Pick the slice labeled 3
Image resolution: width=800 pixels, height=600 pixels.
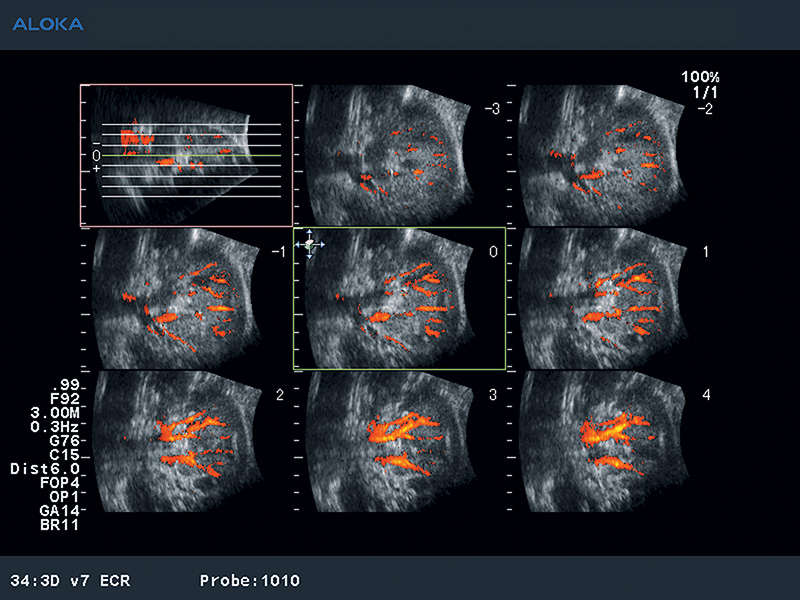400,440
